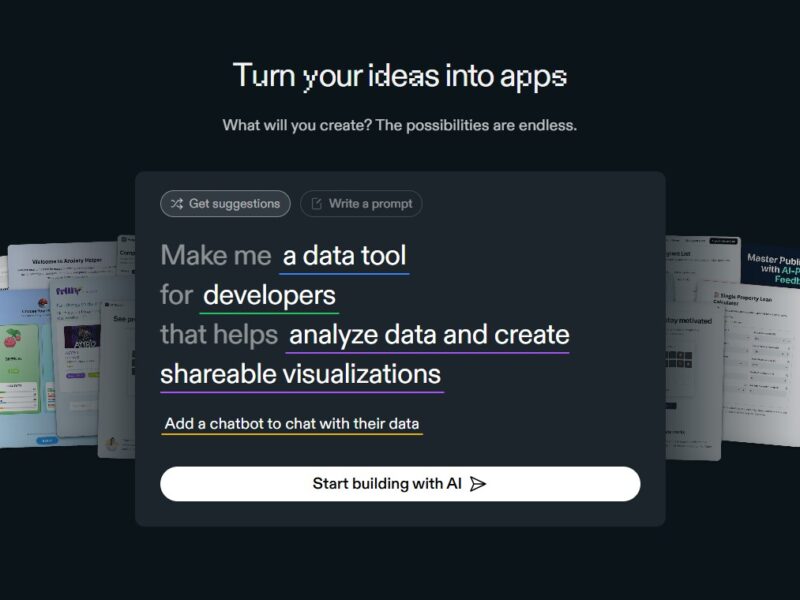Click the shuffle icon in Get suggestions
Screen dimensions: 800x600
pos(177,204)
